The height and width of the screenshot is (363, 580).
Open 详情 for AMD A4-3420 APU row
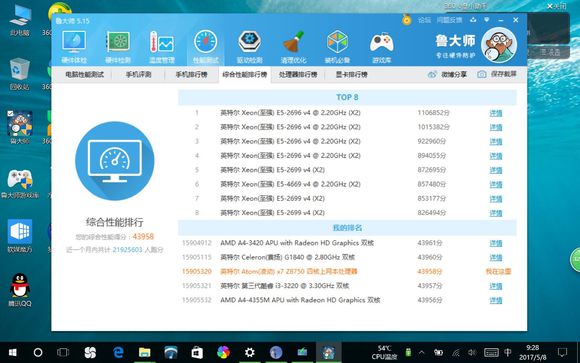coord(496,243)
